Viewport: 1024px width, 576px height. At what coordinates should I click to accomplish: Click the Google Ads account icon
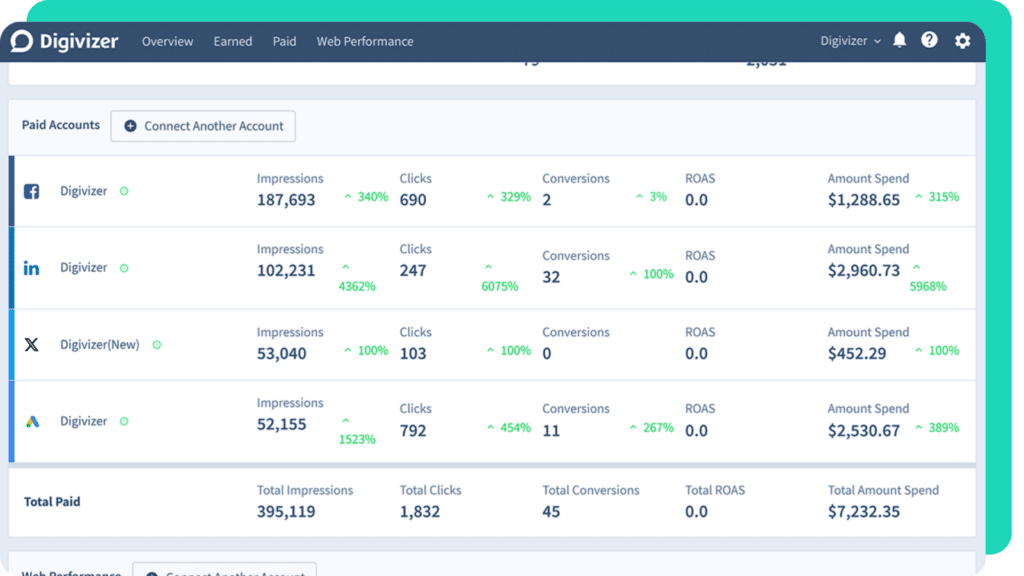pos(32,422)
